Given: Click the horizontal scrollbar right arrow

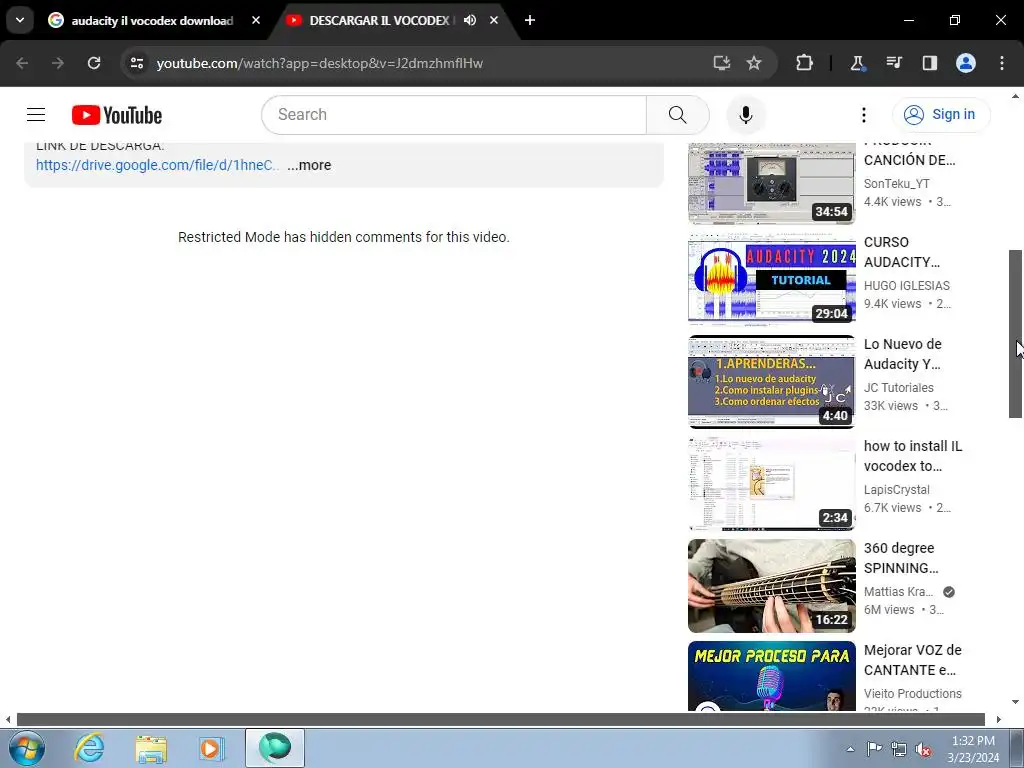Looking at the screenshot, I should tap(999, 719).
